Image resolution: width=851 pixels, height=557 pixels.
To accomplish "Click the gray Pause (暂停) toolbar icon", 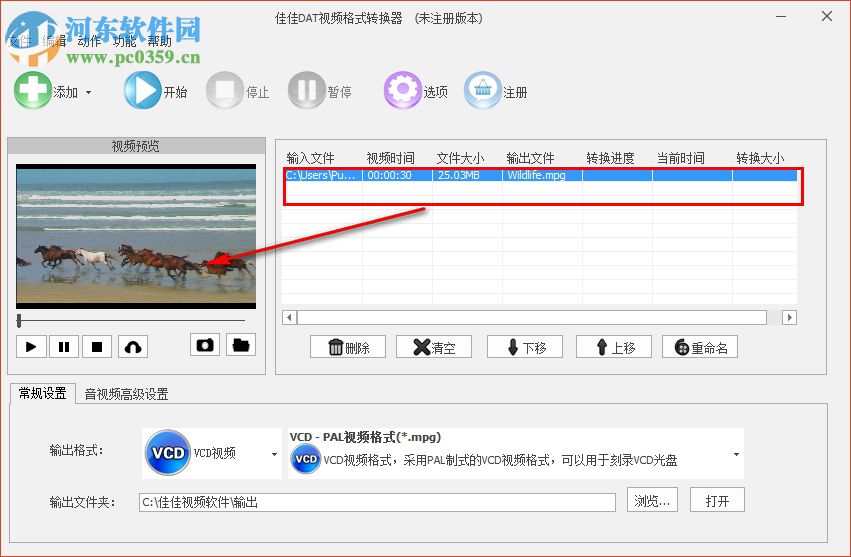I will [307, 91].
